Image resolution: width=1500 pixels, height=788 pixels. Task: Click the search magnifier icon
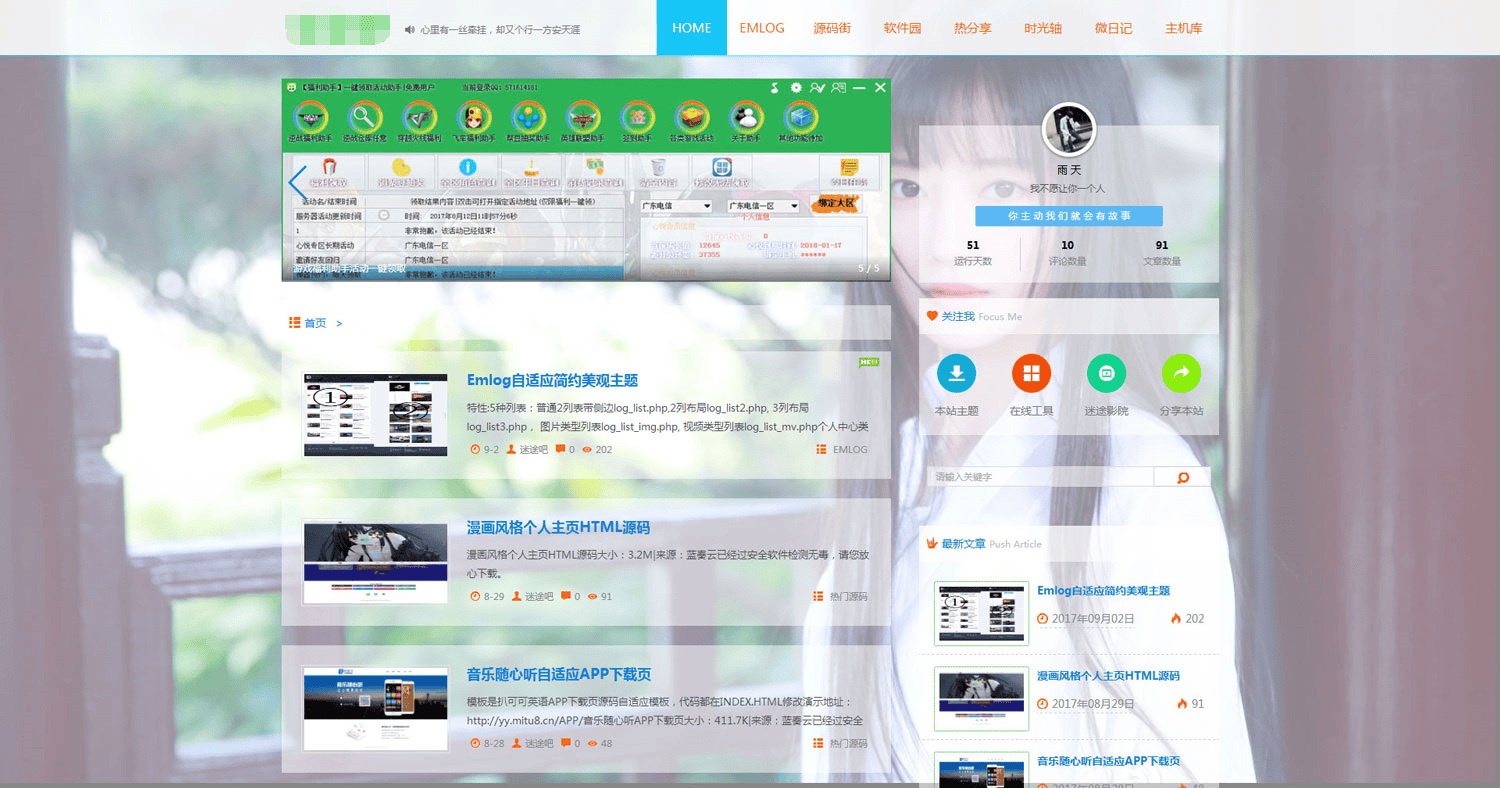1184,477
